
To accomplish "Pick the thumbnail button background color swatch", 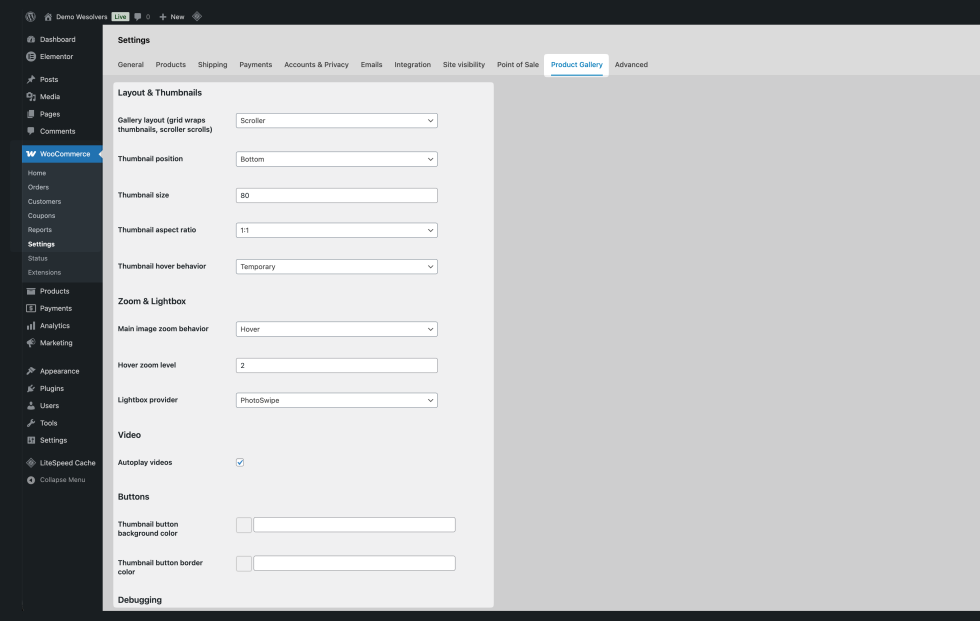I will coord(244,525).
